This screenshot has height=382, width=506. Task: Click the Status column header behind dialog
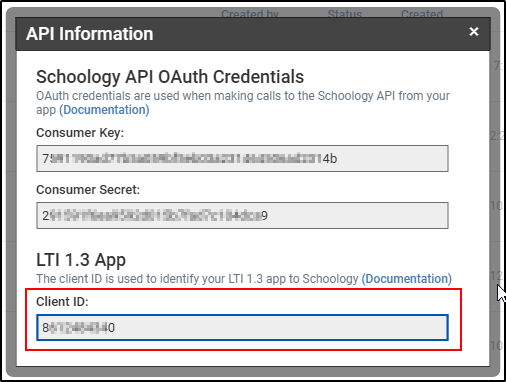pos(345,14)
